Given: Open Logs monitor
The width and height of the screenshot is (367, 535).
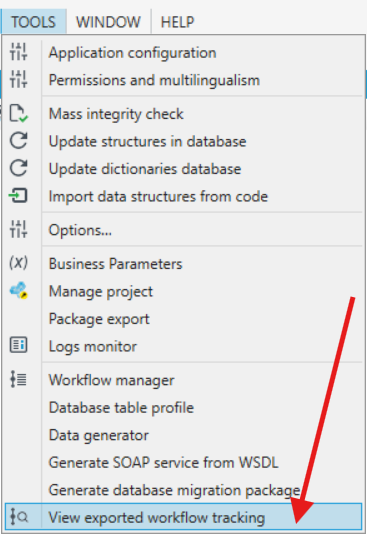Looking at the screenshot, I should (x=184, y=346).
